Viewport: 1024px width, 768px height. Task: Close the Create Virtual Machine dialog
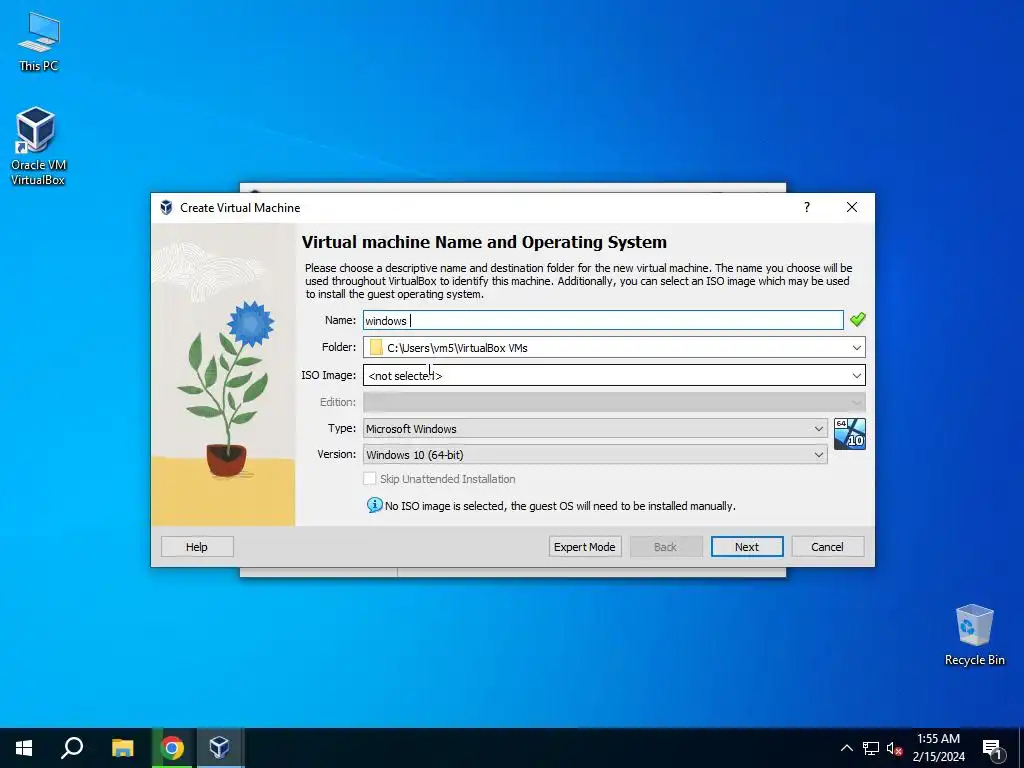point(852,207)
